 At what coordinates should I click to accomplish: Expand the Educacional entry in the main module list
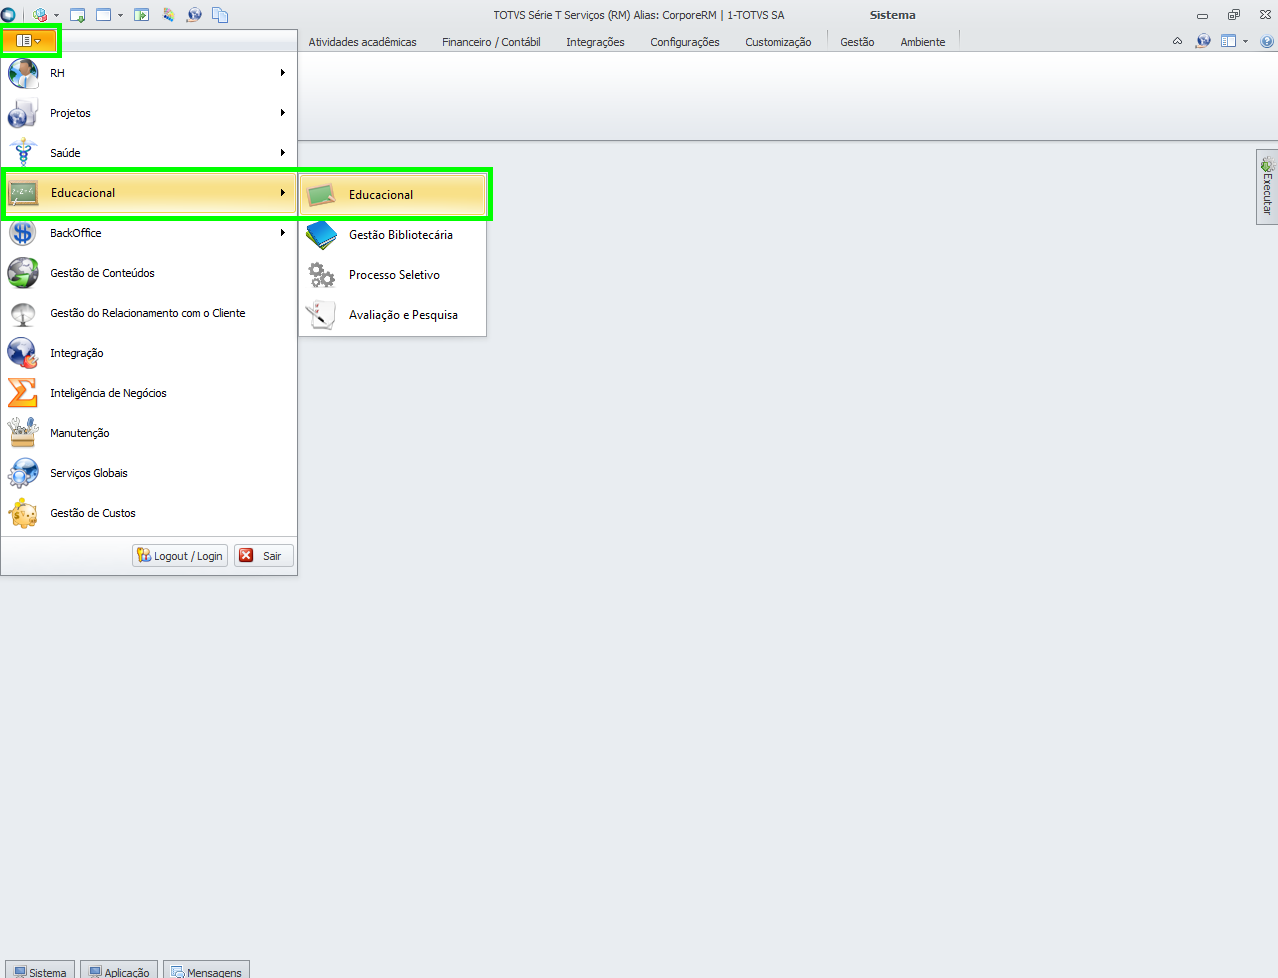pos(149,193)
